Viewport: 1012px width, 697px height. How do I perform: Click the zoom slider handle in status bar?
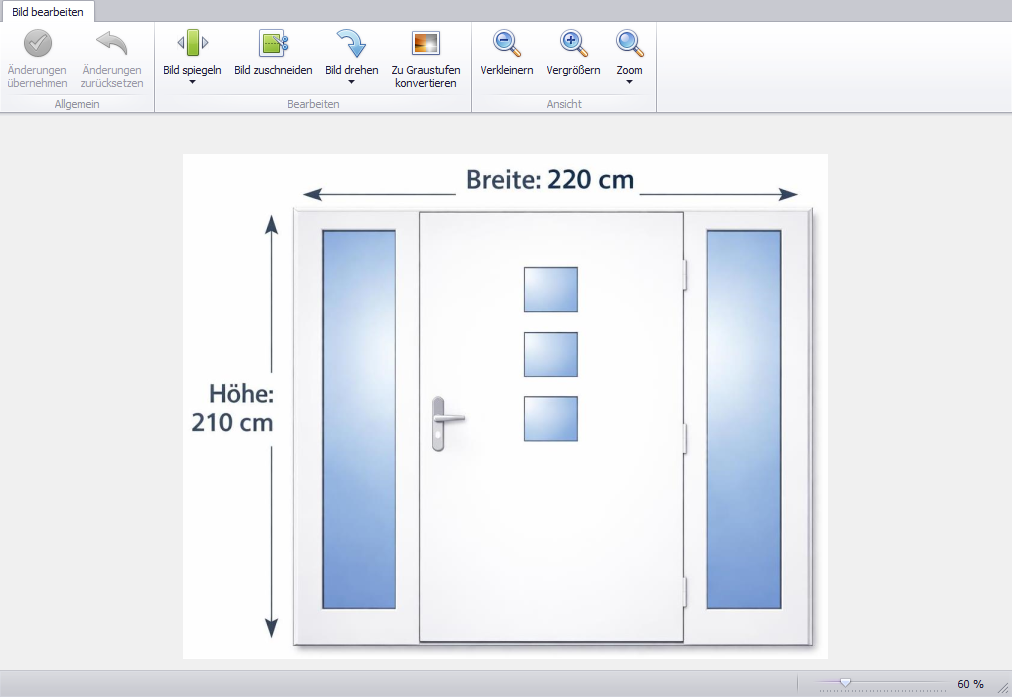pyautogui.click(x=845, y=683)
